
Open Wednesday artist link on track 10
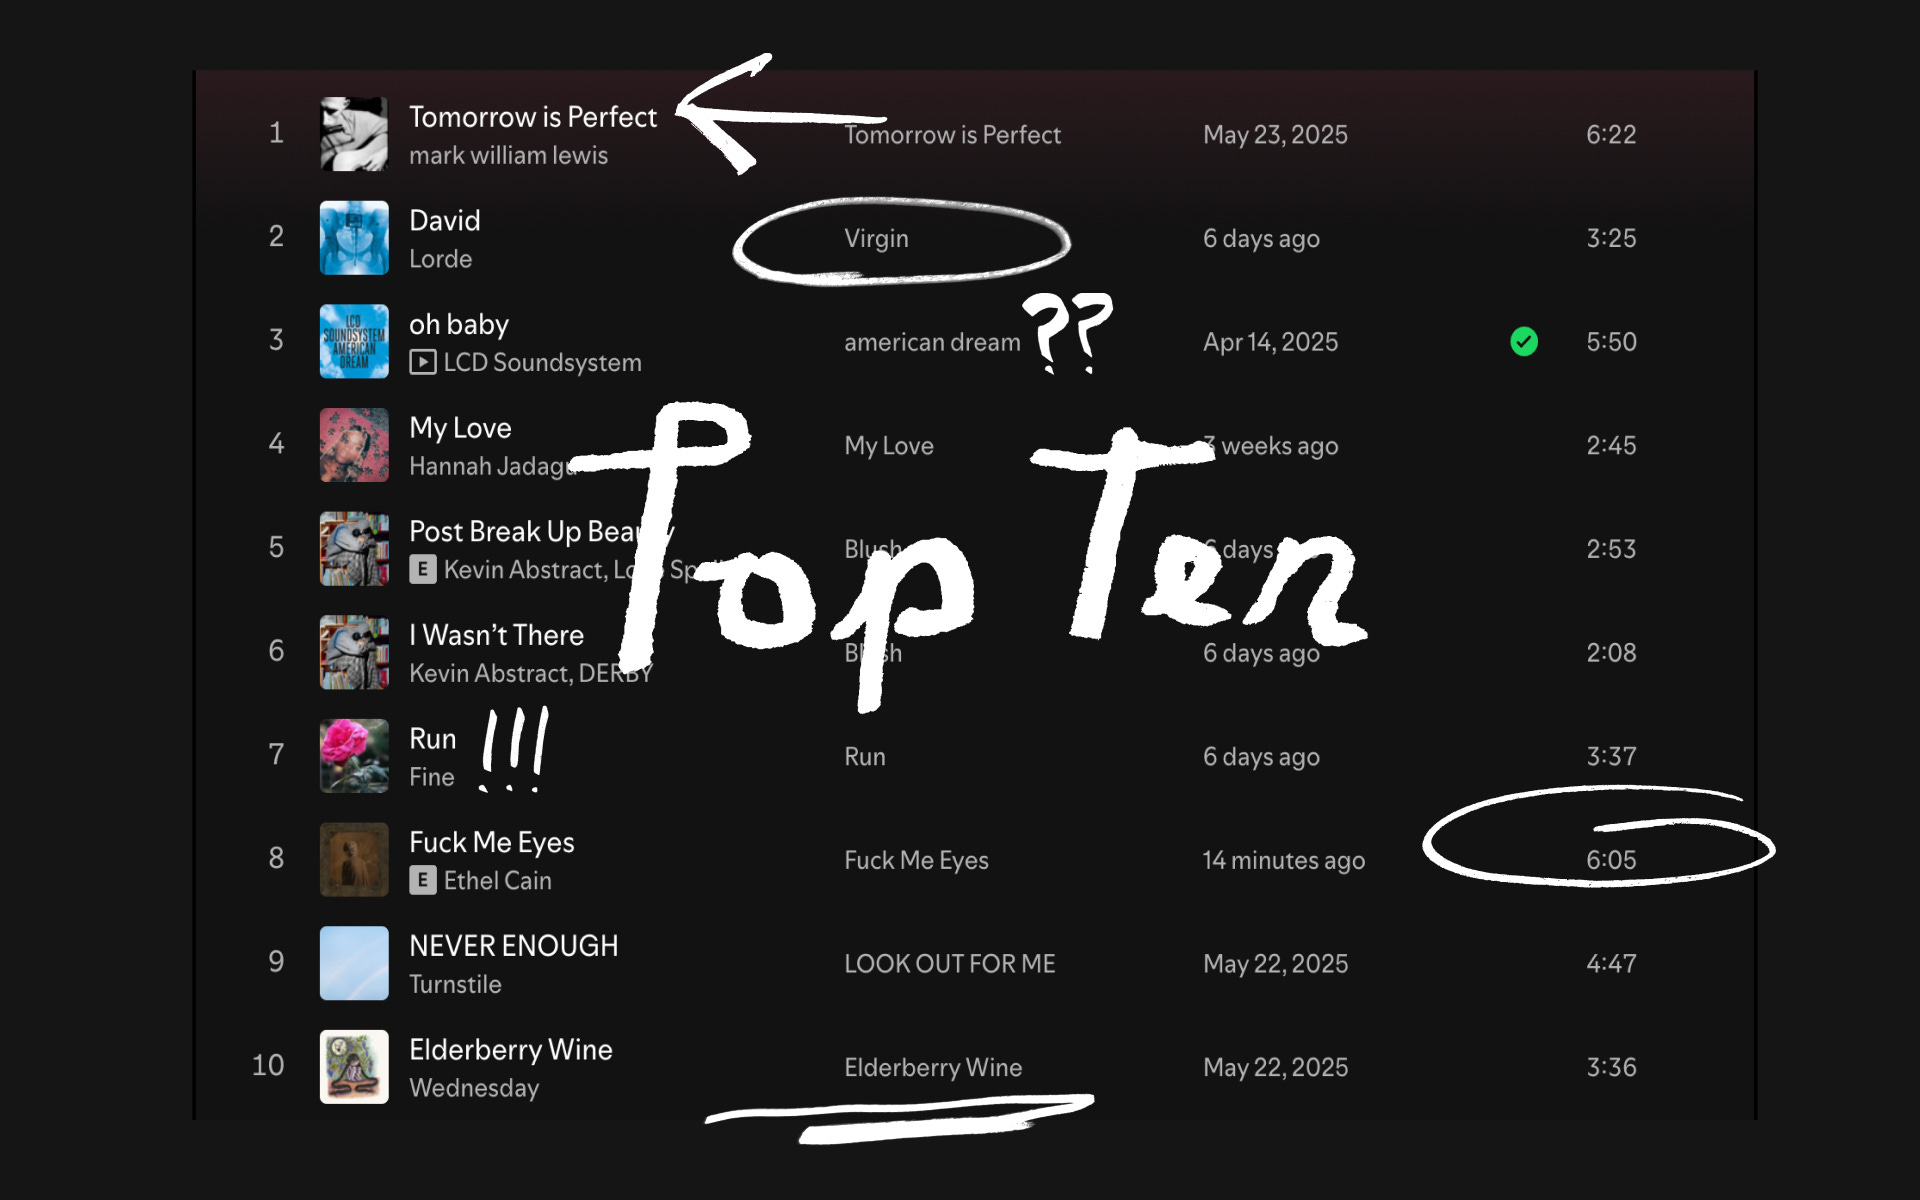click(474, 1088)
